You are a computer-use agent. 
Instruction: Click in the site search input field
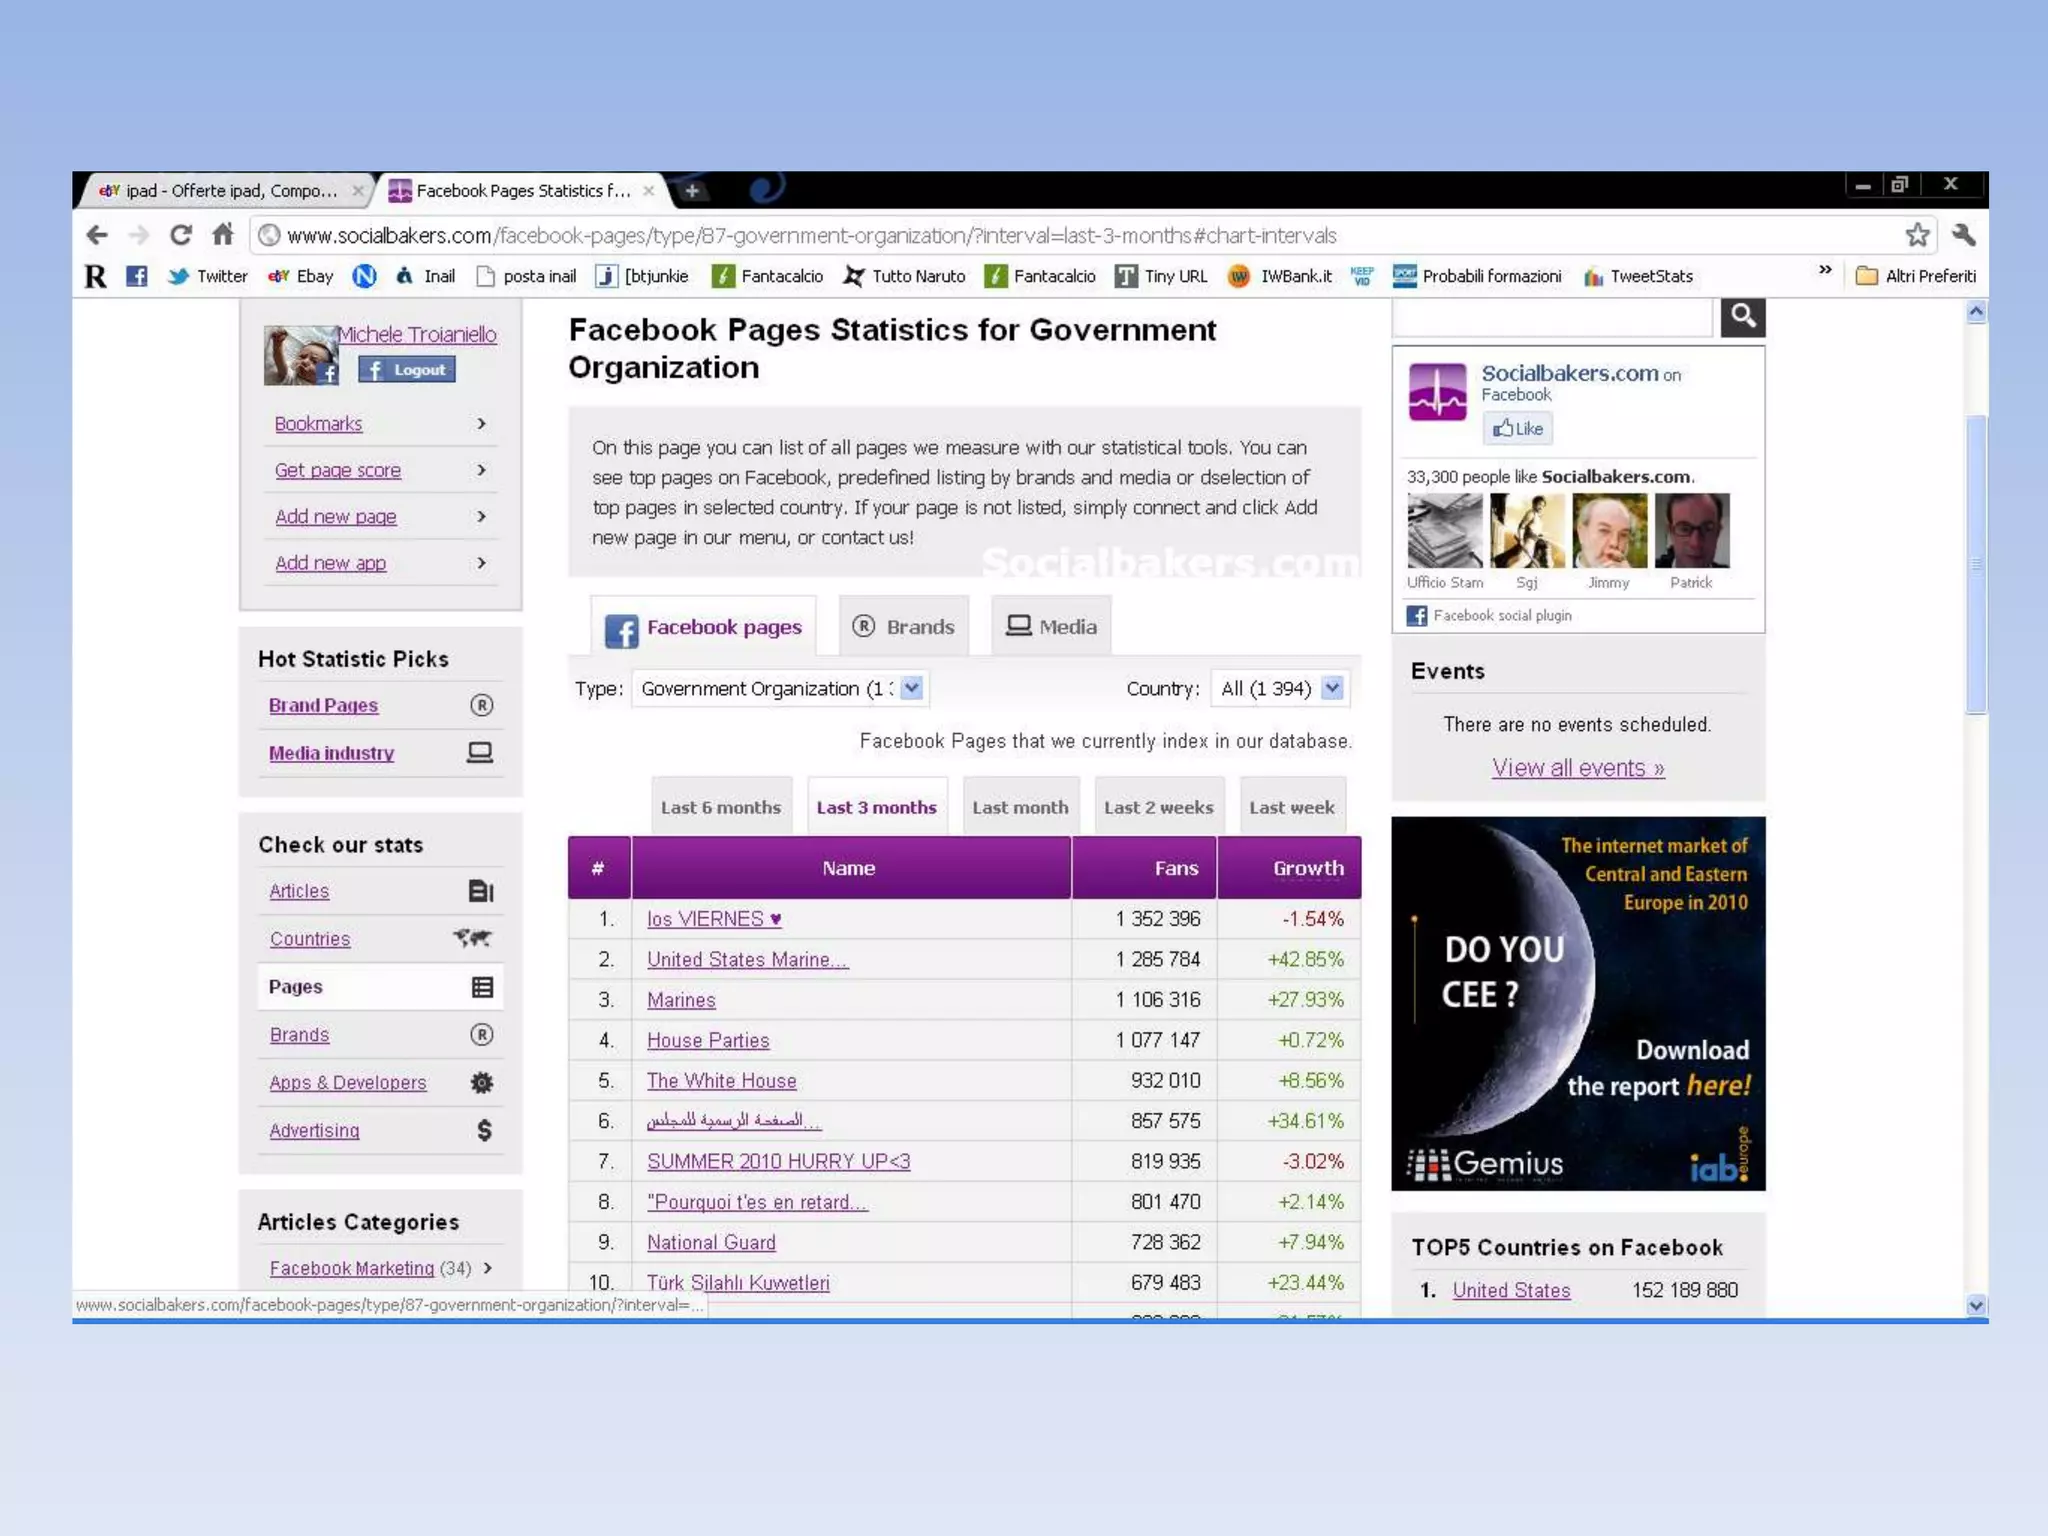tap(1552, 317)
